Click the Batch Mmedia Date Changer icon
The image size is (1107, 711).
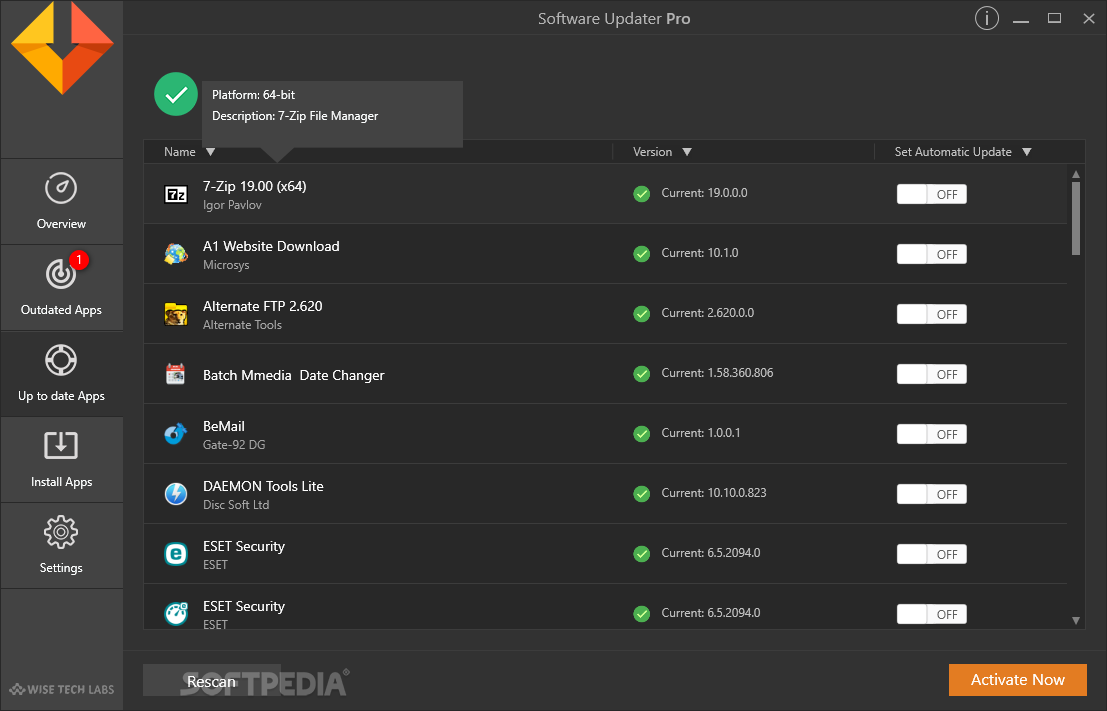pos(176,374)
